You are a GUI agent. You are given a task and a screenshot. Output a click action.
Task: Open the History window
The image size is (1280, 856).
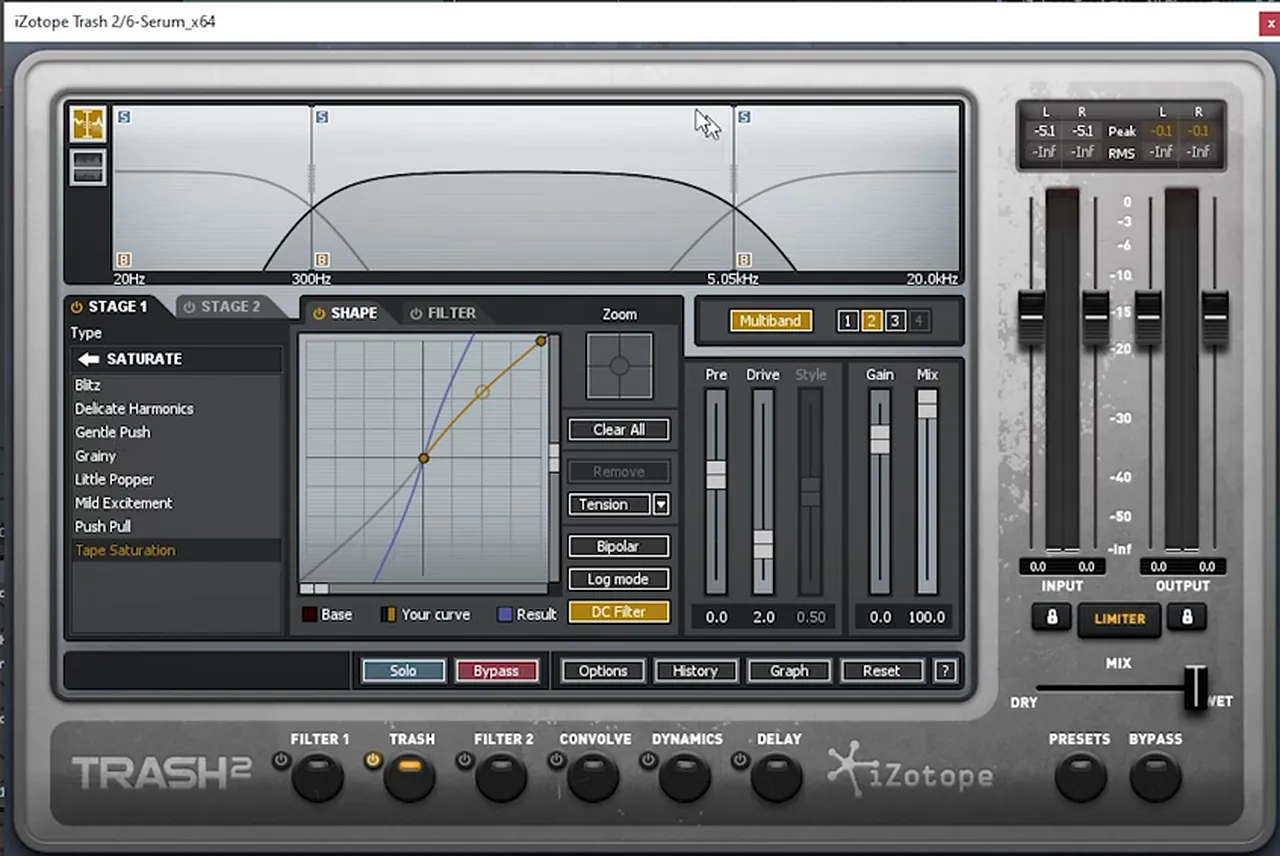pyautogui.click(x=695, y=671)
